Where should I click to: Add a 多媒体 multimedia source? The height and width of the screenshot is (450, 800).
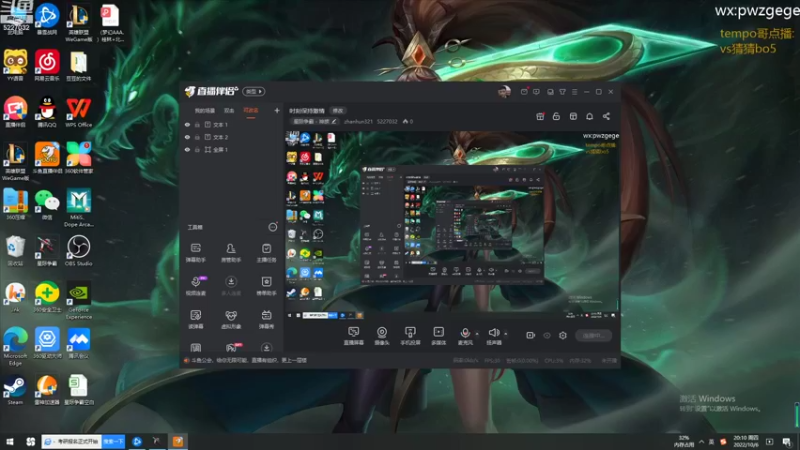tap(438, 336)
